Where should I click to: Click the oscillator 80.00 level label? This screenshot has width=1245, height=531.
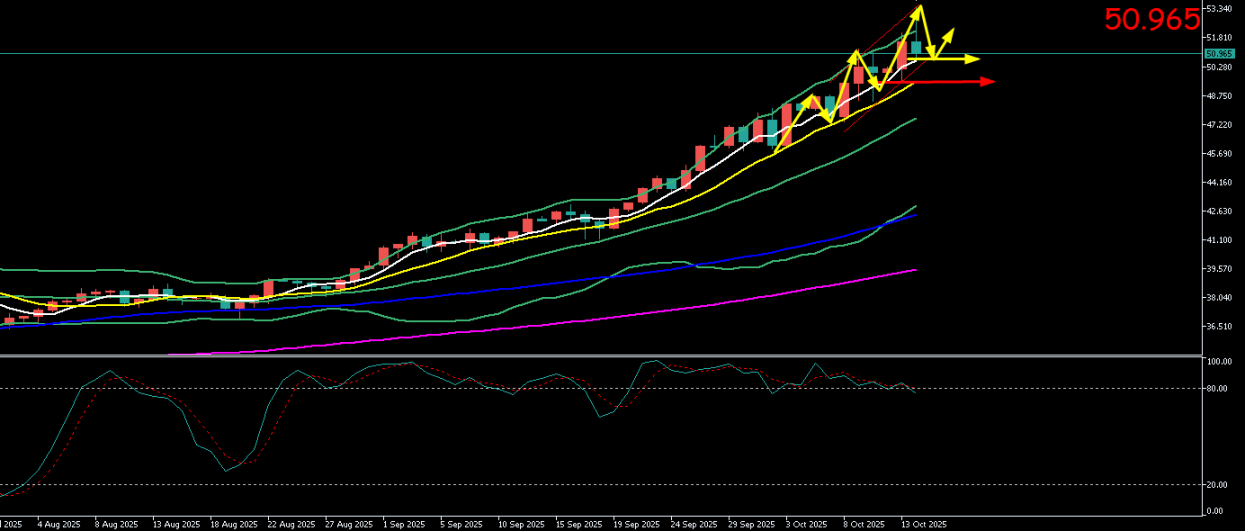[1218, 389]
